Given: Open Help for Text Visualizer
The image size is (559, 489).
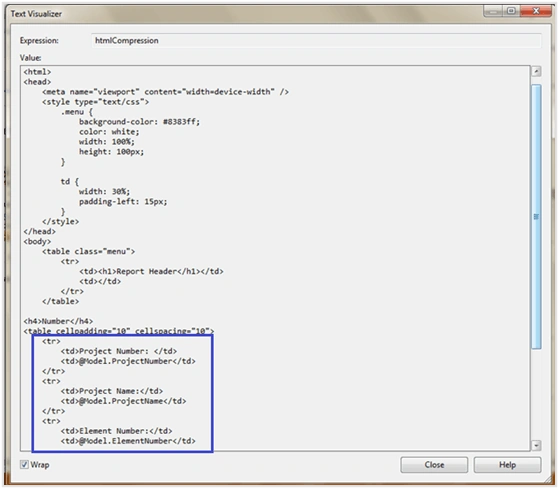Looking at the screenshot, I should (507, 465).
